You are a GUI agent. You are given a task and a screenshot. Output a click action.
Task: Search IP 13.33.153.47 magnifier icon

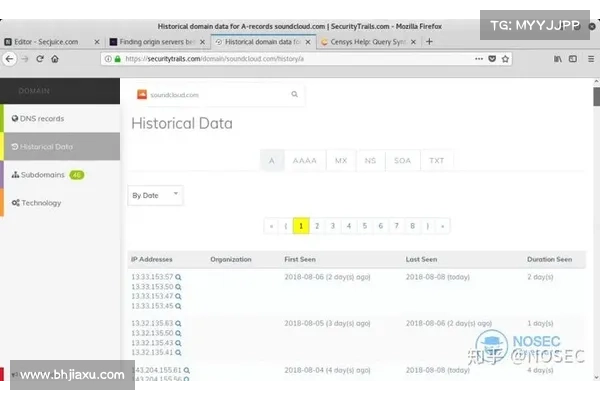pyautogui.click(x=178, y=297)
